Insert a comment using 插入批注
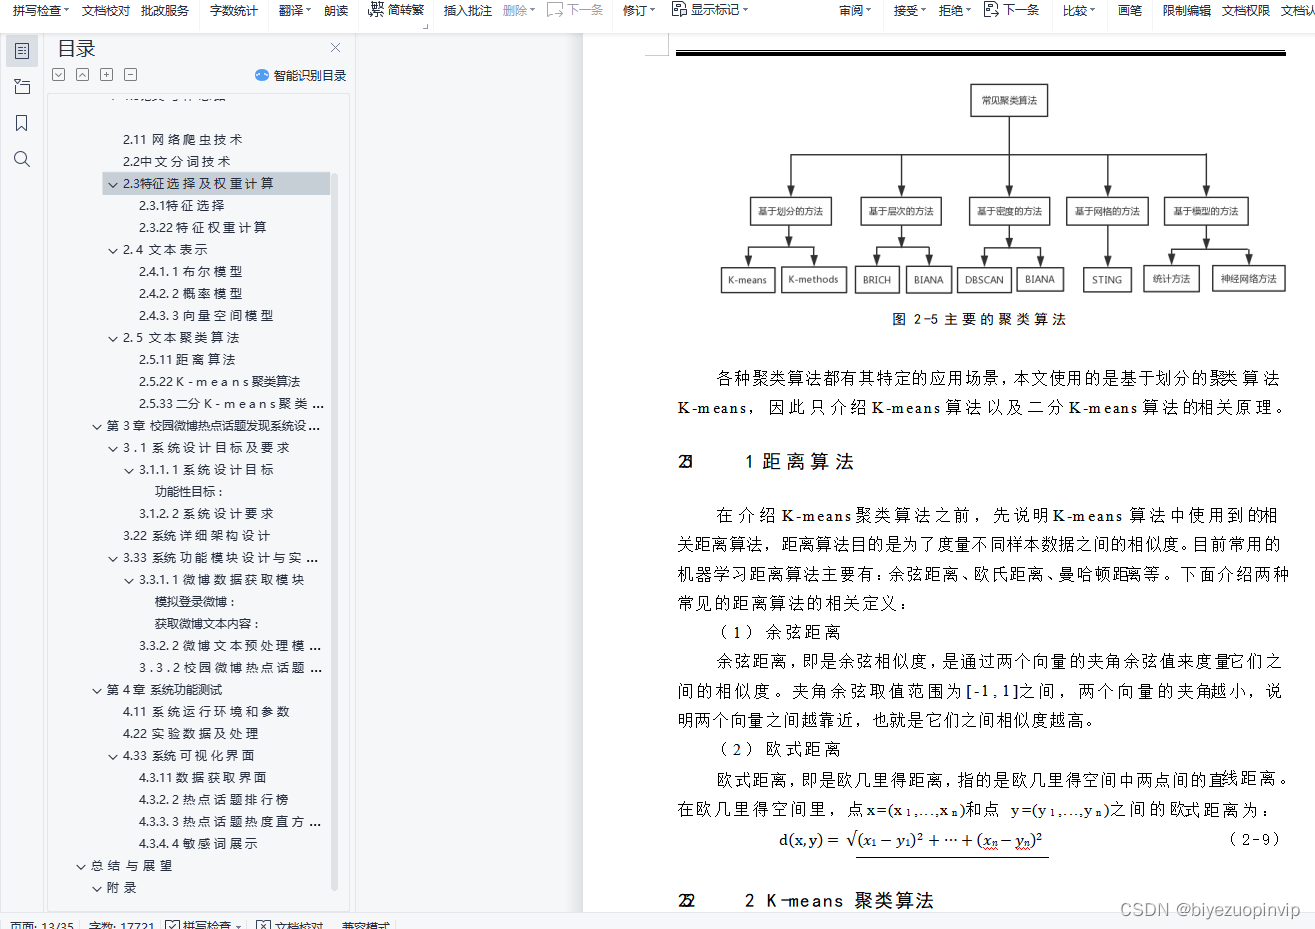This screenshot has width=1315, height=929. pos(466,11)
